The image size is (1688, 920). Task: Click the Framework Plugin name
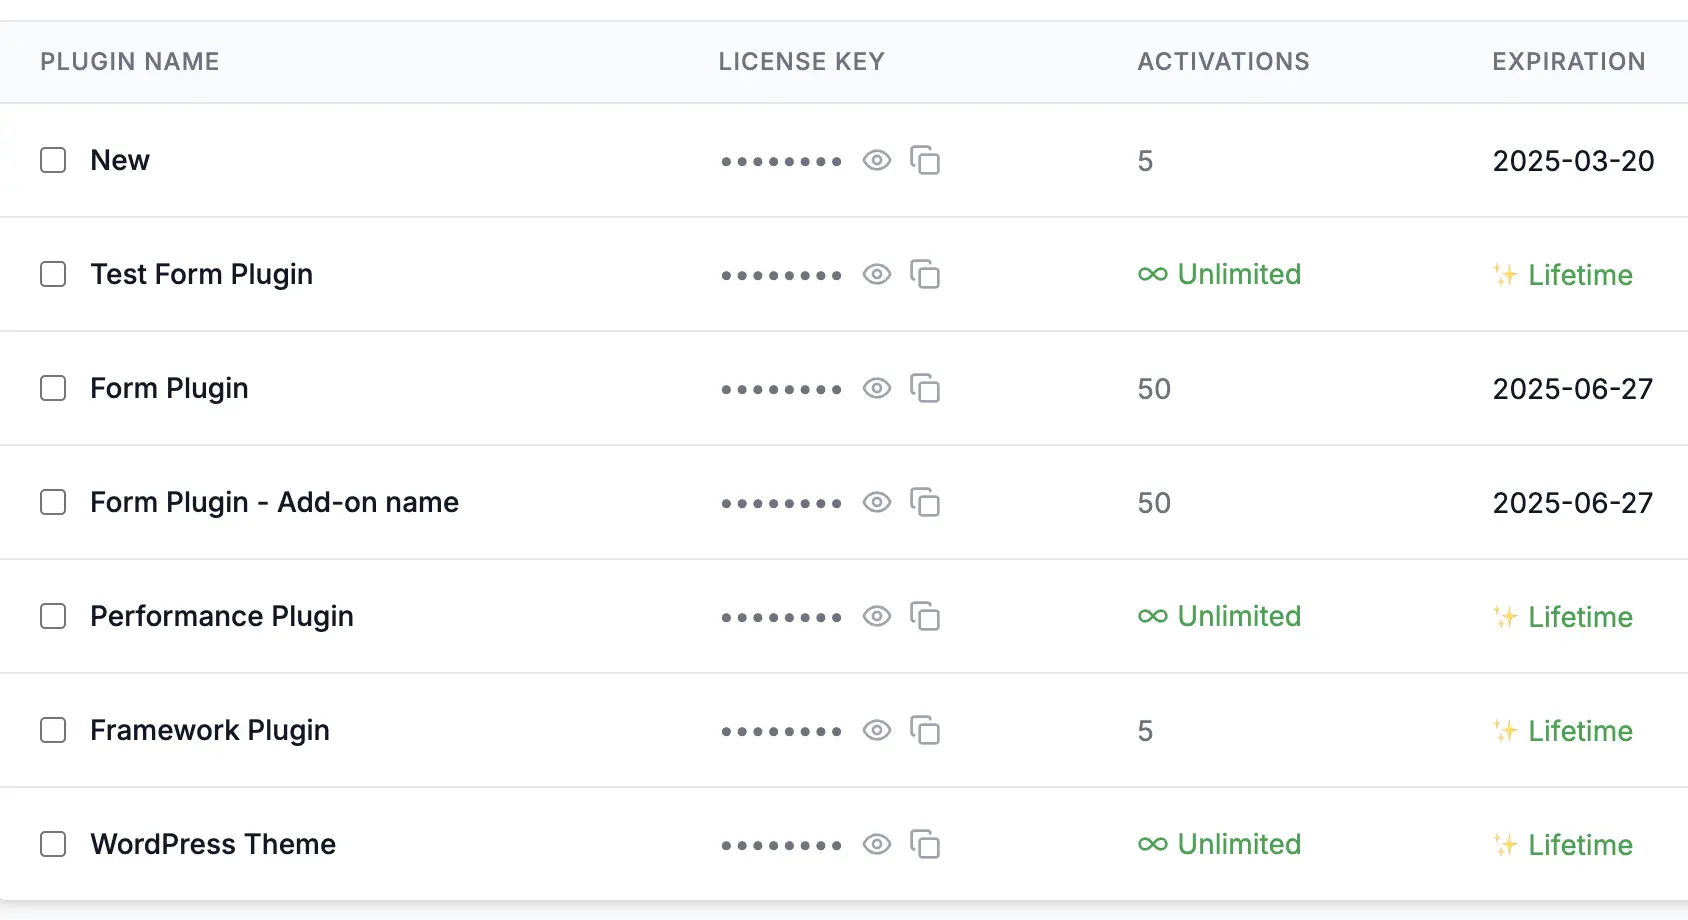210,730
